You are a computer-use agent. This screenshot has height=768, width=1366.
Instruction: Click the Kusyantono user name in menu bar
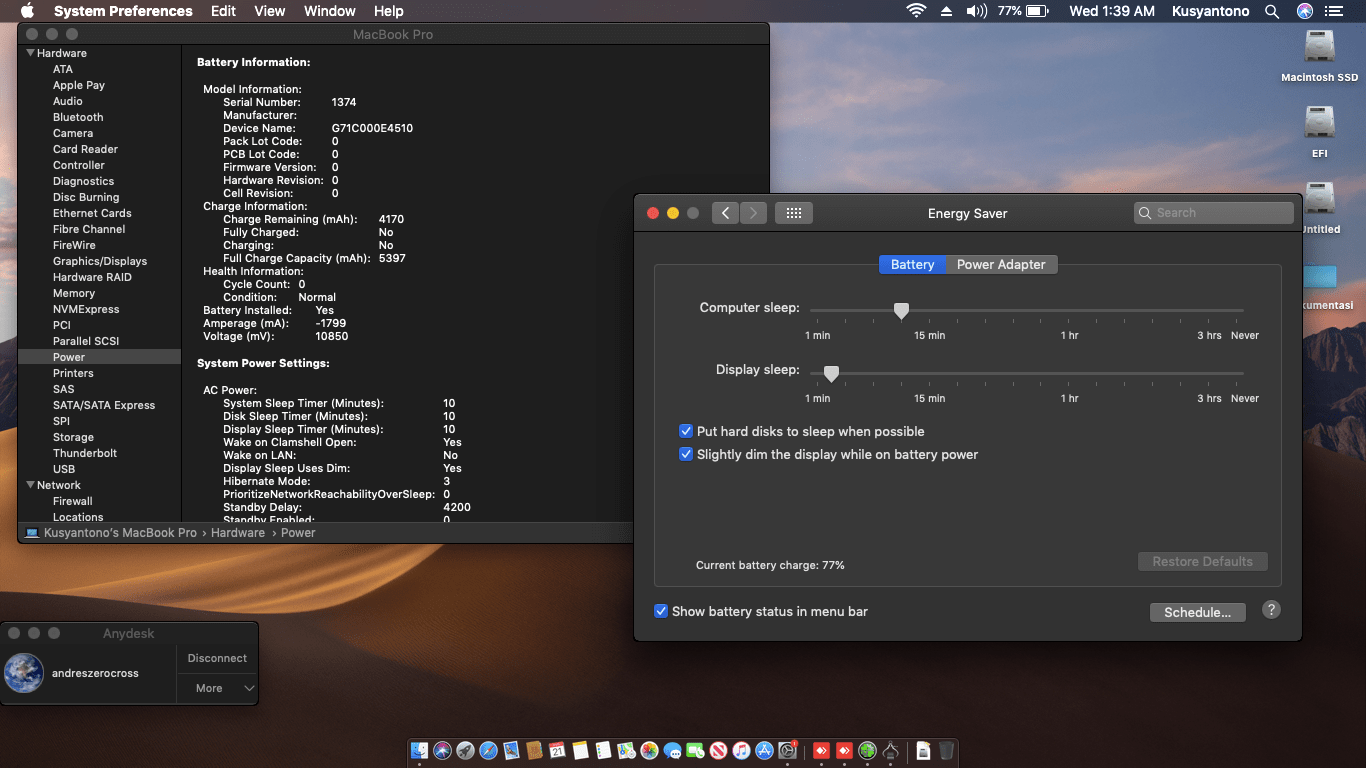(x=1211, y=11)
